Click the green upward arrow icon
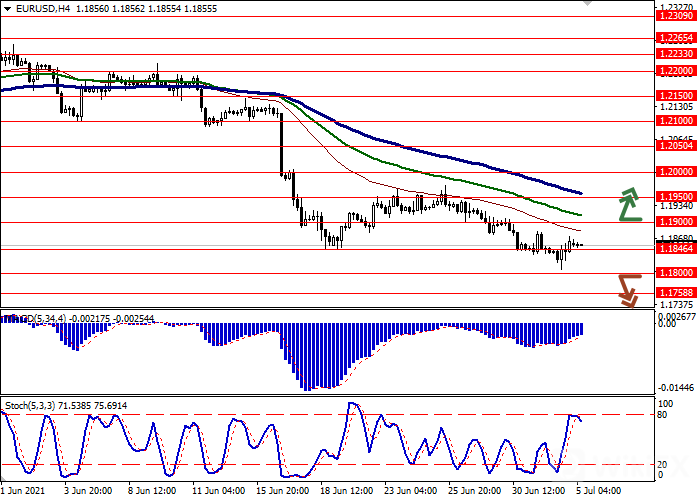Screen dimensions: 700x500 tap(629, 204)
